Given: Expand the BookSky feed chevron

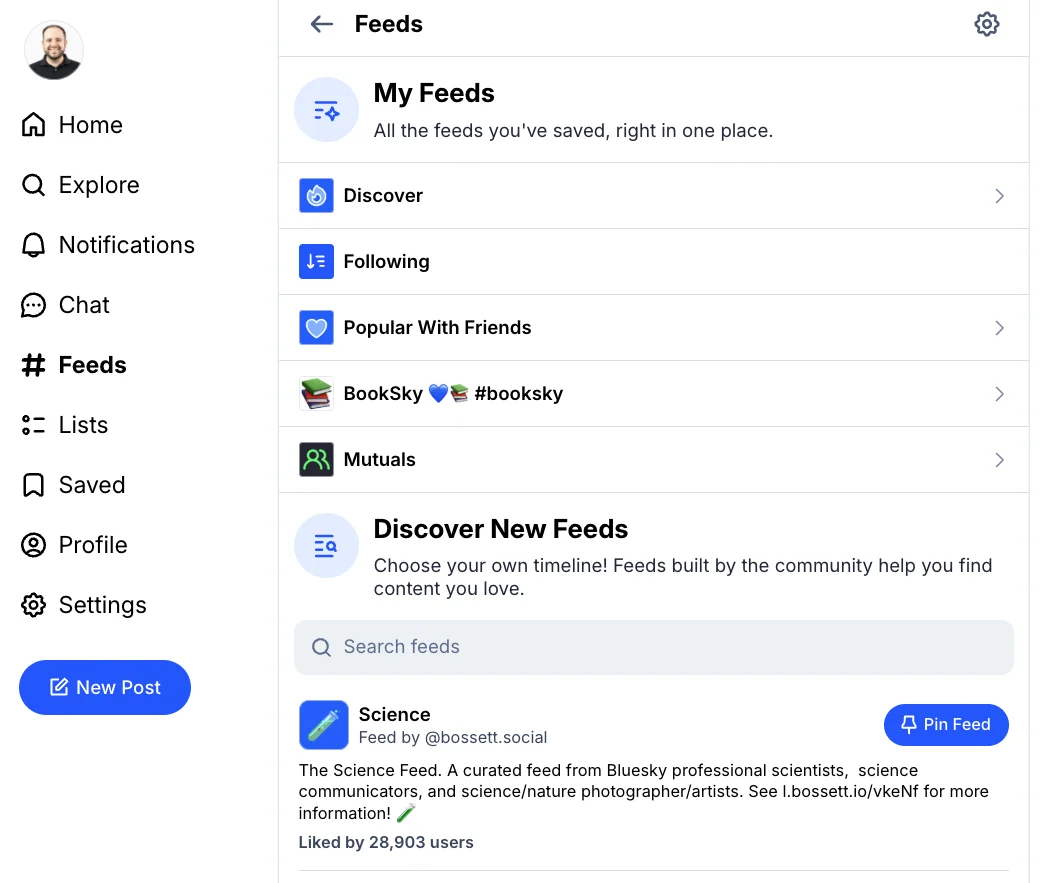Looking at the screenshot, I should coord(999,394).
